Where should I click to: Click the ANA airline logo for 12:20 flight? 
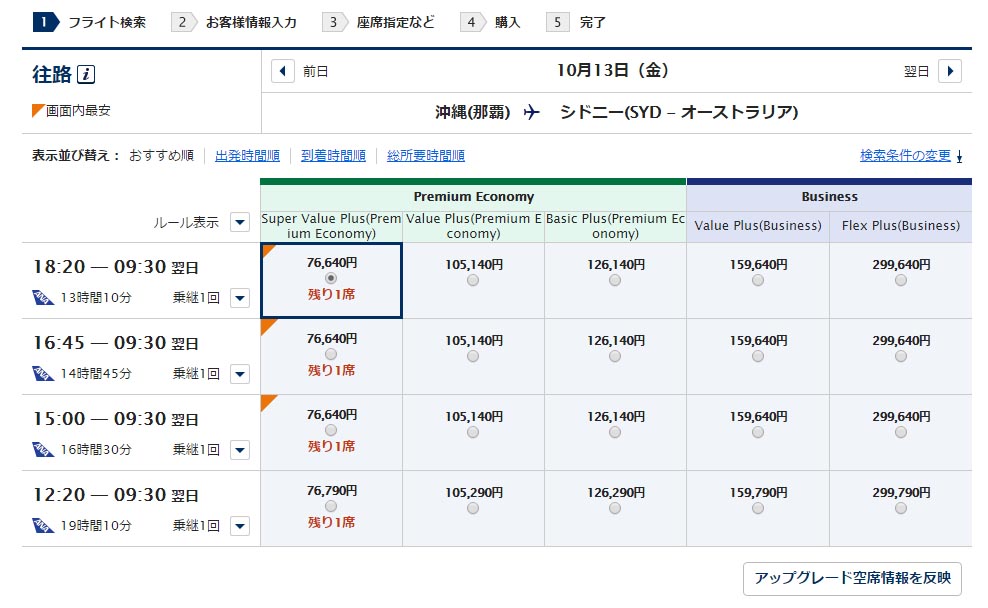point(43,525)
